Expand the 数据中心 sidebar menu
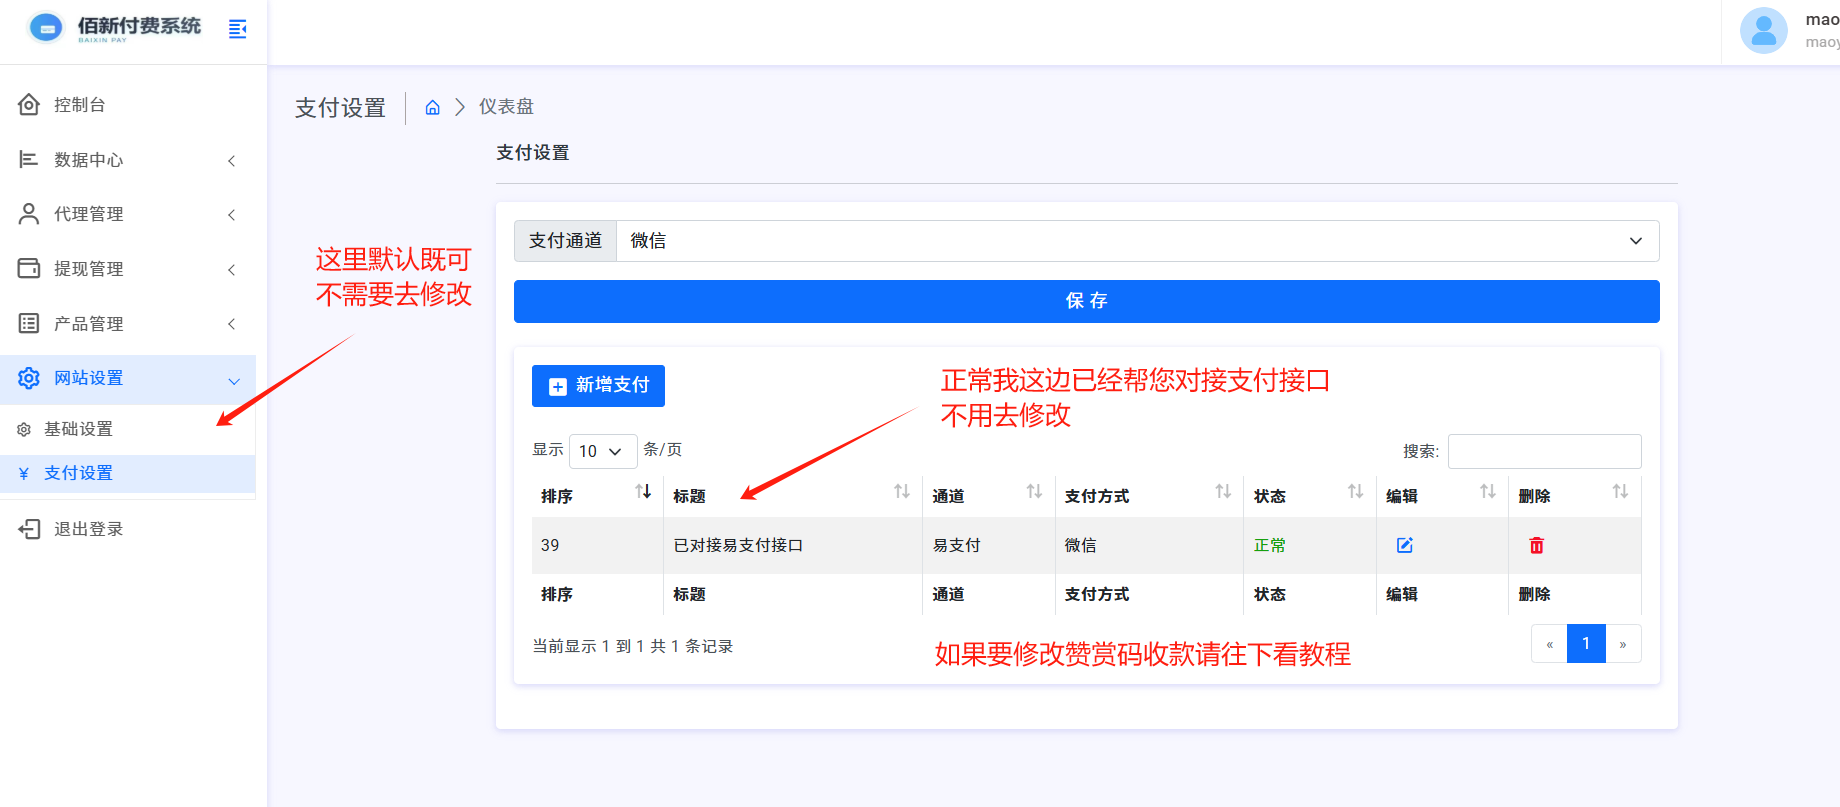The image size is (1840, 807). [128, 160]
